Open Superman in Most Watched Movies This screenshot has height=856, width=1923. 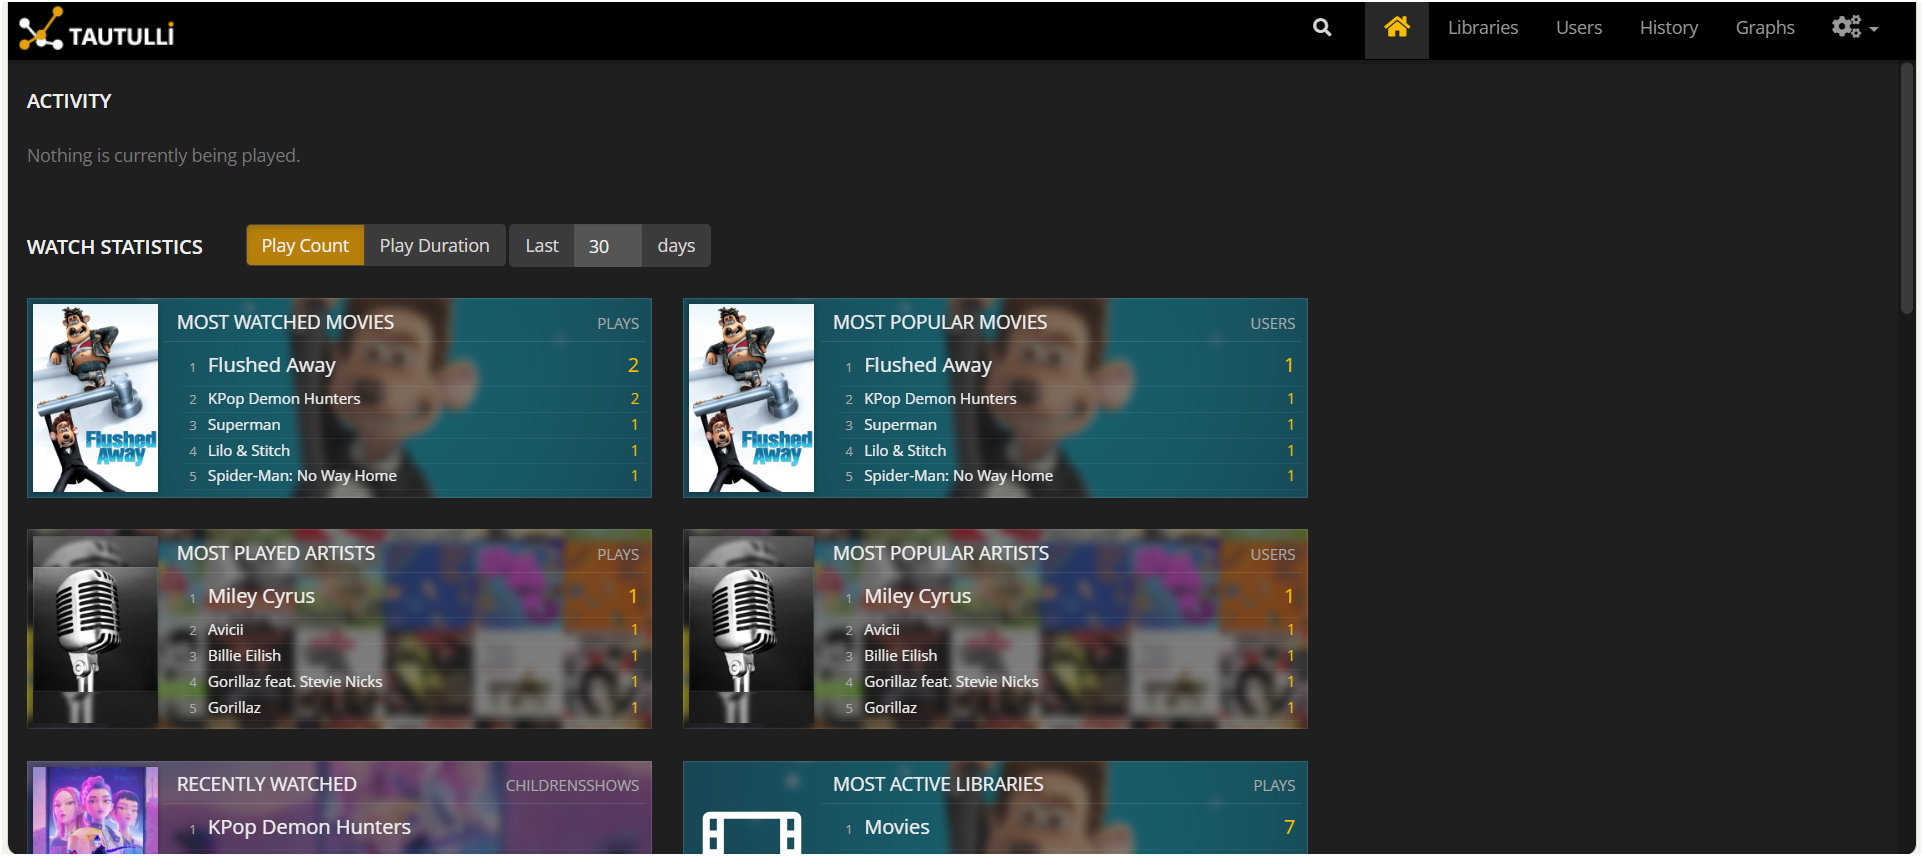pyautogui.click(x=244, y=425)
